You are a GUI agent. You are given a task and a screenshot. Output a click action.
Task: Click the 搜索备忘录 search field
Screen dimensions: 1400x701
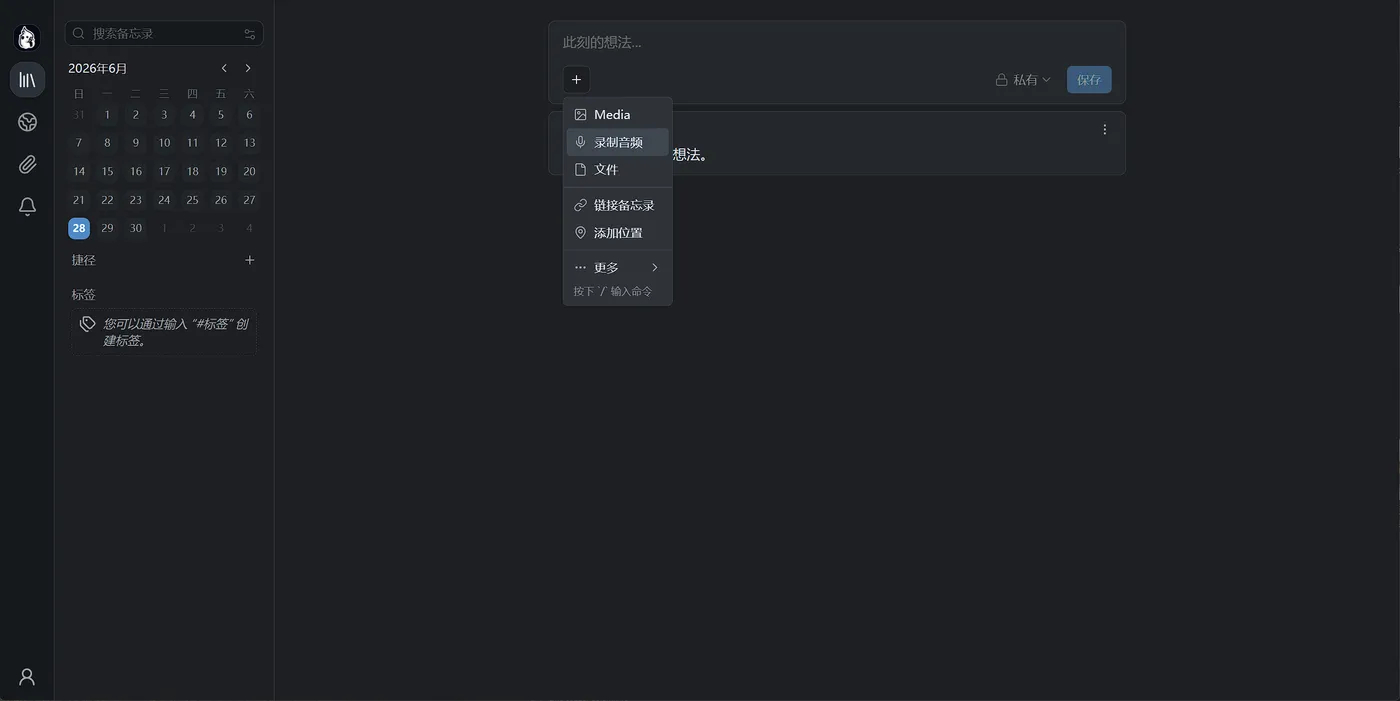(164, 34)
